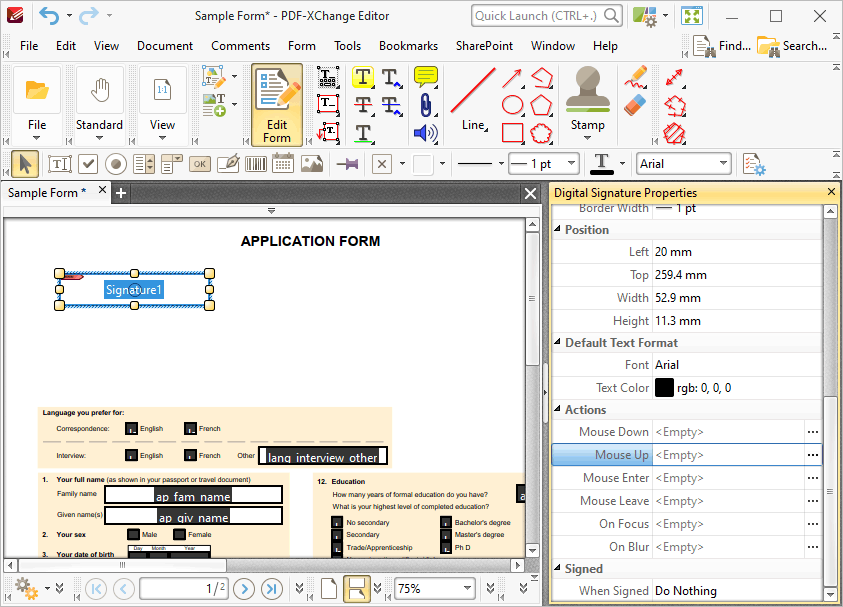This screenshot has height=607, width=843.
Task: Open the File menu
Action: 29,46
